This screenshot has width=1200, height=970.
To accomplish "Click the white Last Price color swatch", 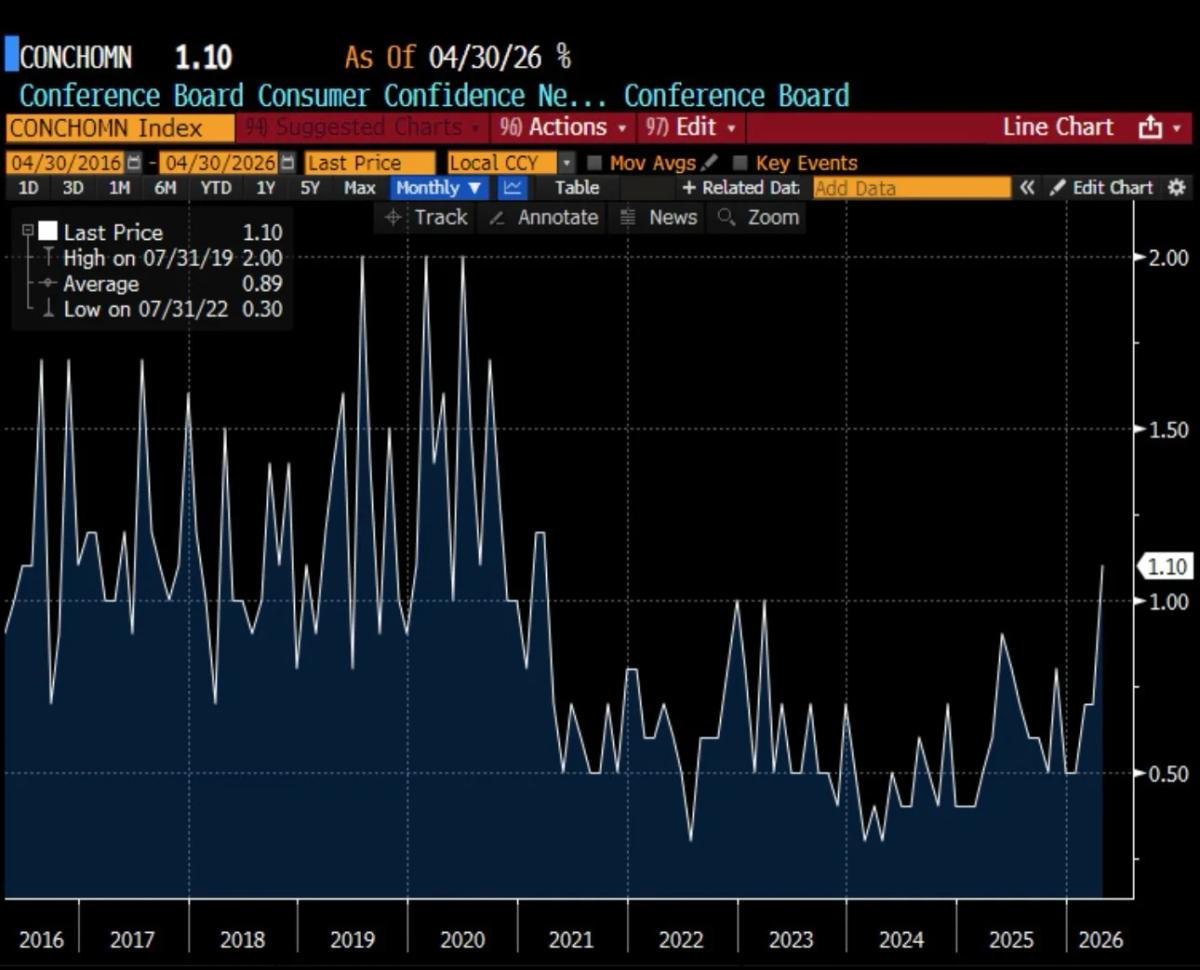I will (47, 231).
